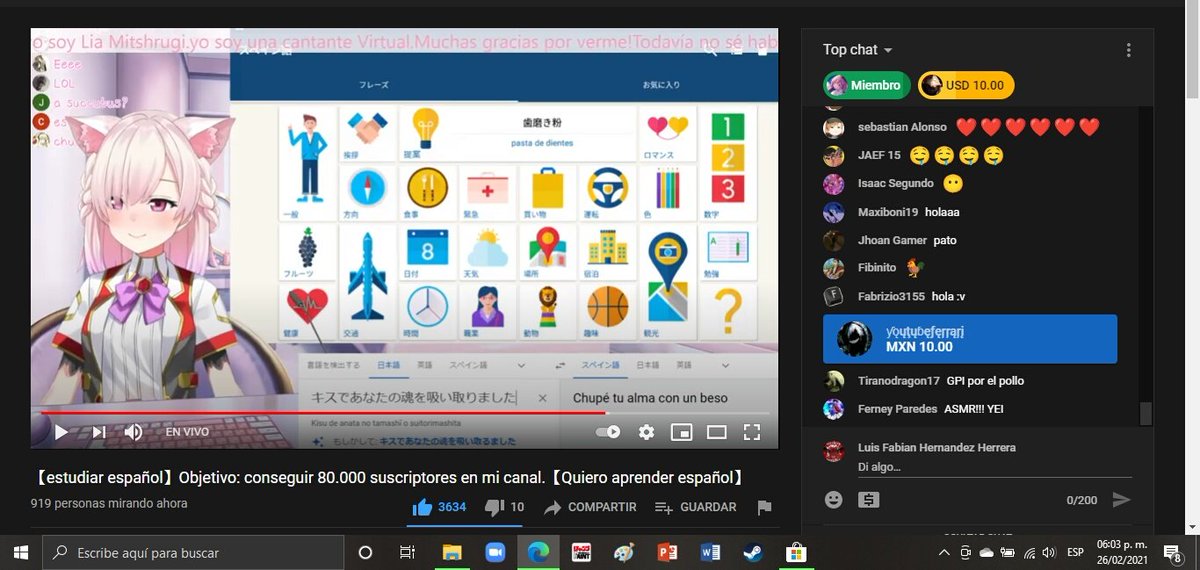The width and height of the screenshot is (1200, 570).
Task: Click JAEF 15 username in chat
Action: (x=879, y=155)
